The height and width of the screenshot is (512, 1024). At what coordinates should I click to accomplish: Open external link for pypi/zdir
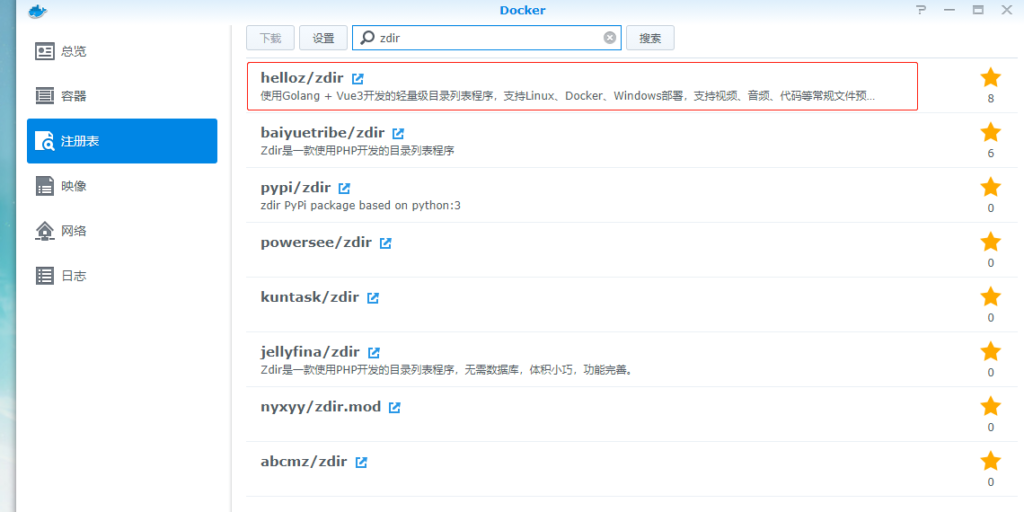click(x=344, y=188)
